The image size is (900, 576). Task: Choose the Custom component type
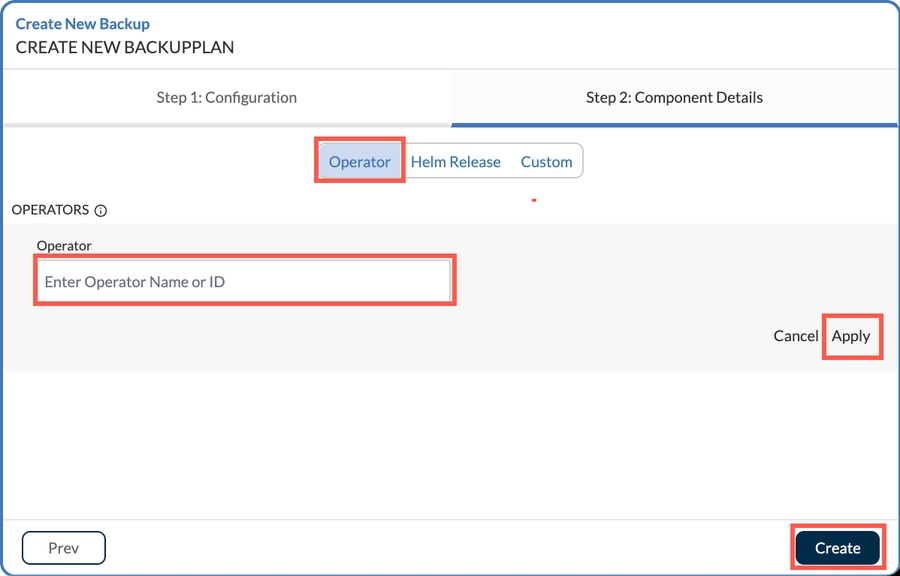pos(546,162)
